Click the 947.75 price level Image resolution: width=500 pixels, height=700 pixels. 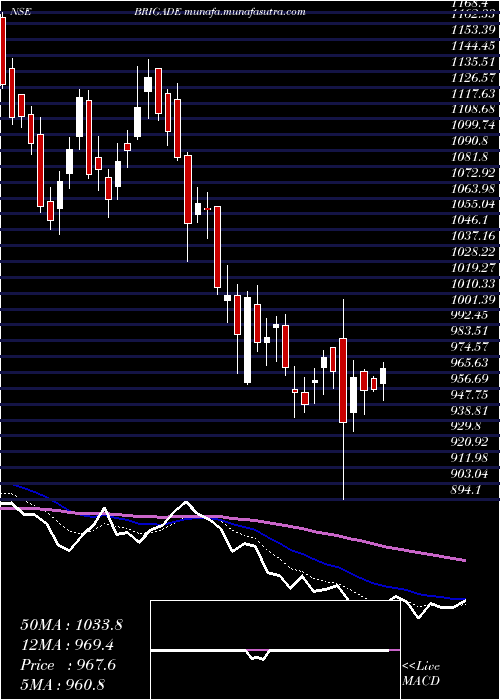[471, 396]
